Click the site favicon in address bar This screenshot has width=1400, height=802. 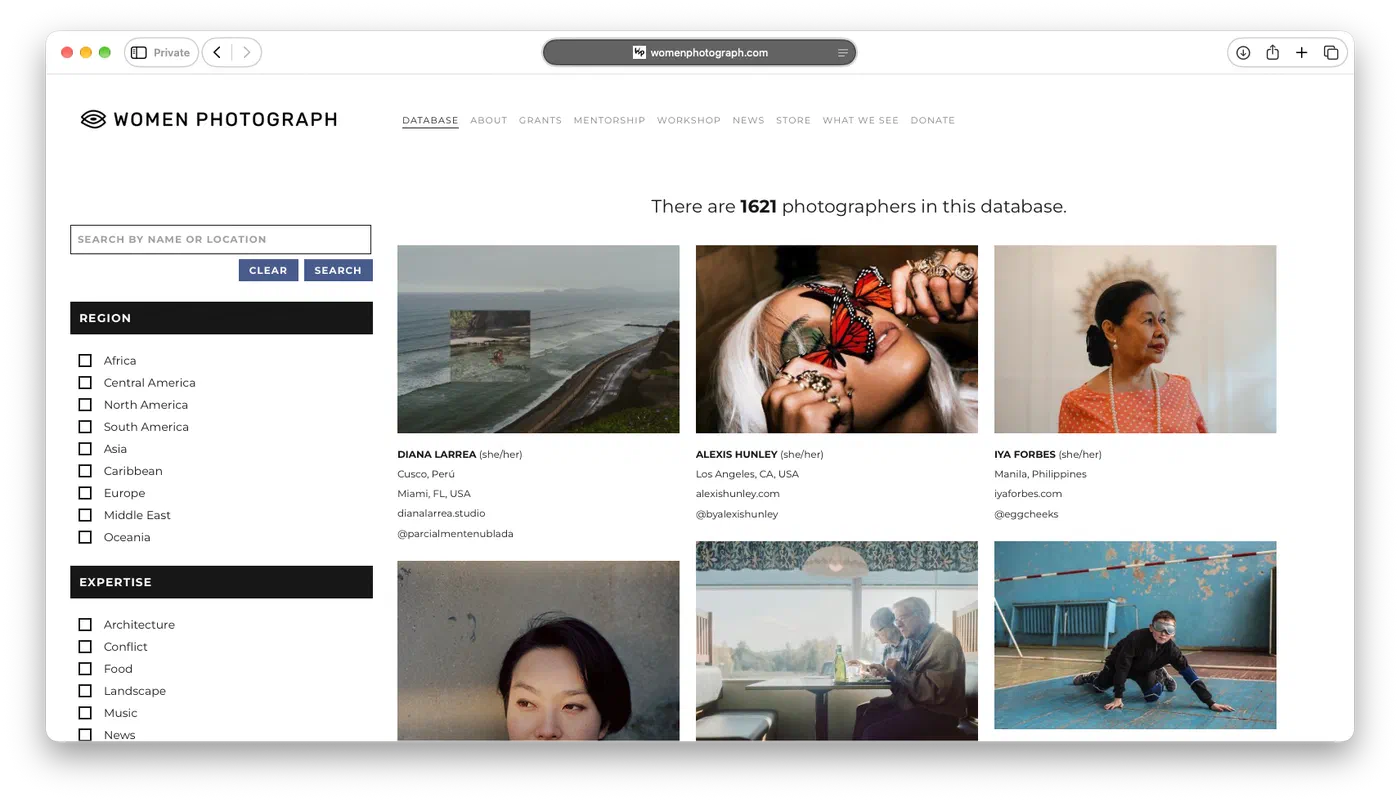[x=639, y=53]
